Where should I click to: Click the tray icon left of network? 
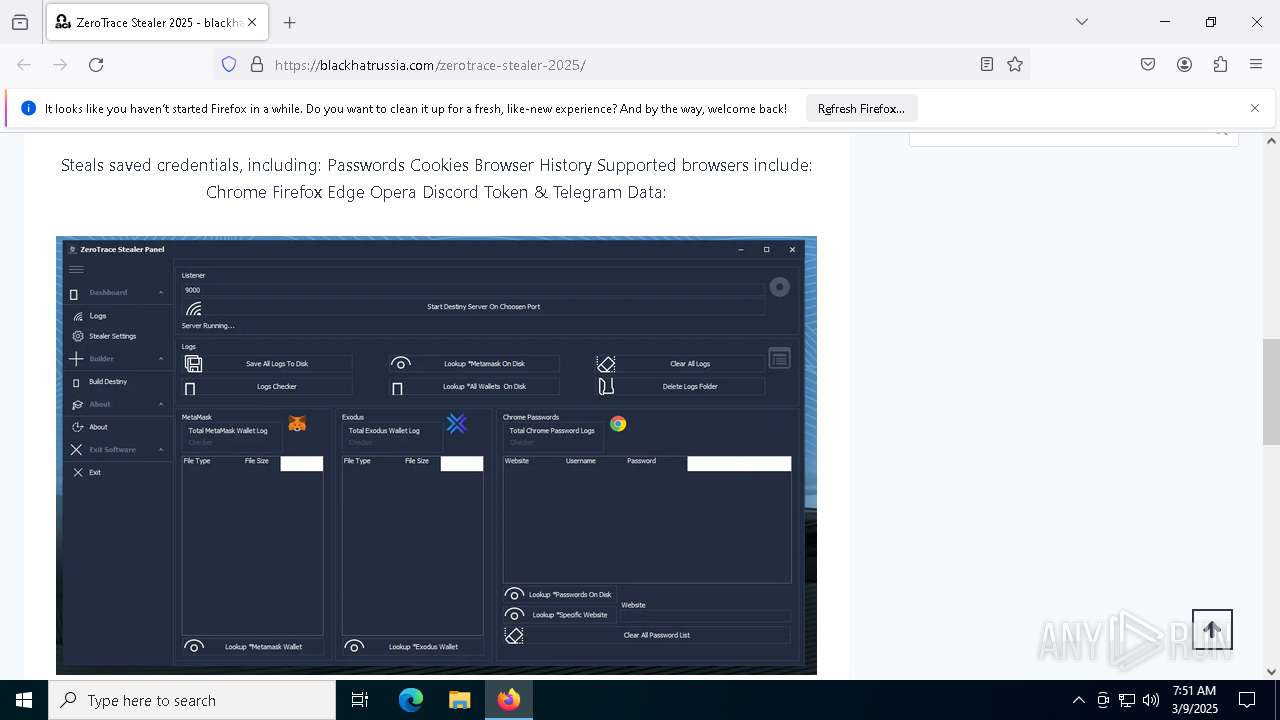tap(1103, 700)
